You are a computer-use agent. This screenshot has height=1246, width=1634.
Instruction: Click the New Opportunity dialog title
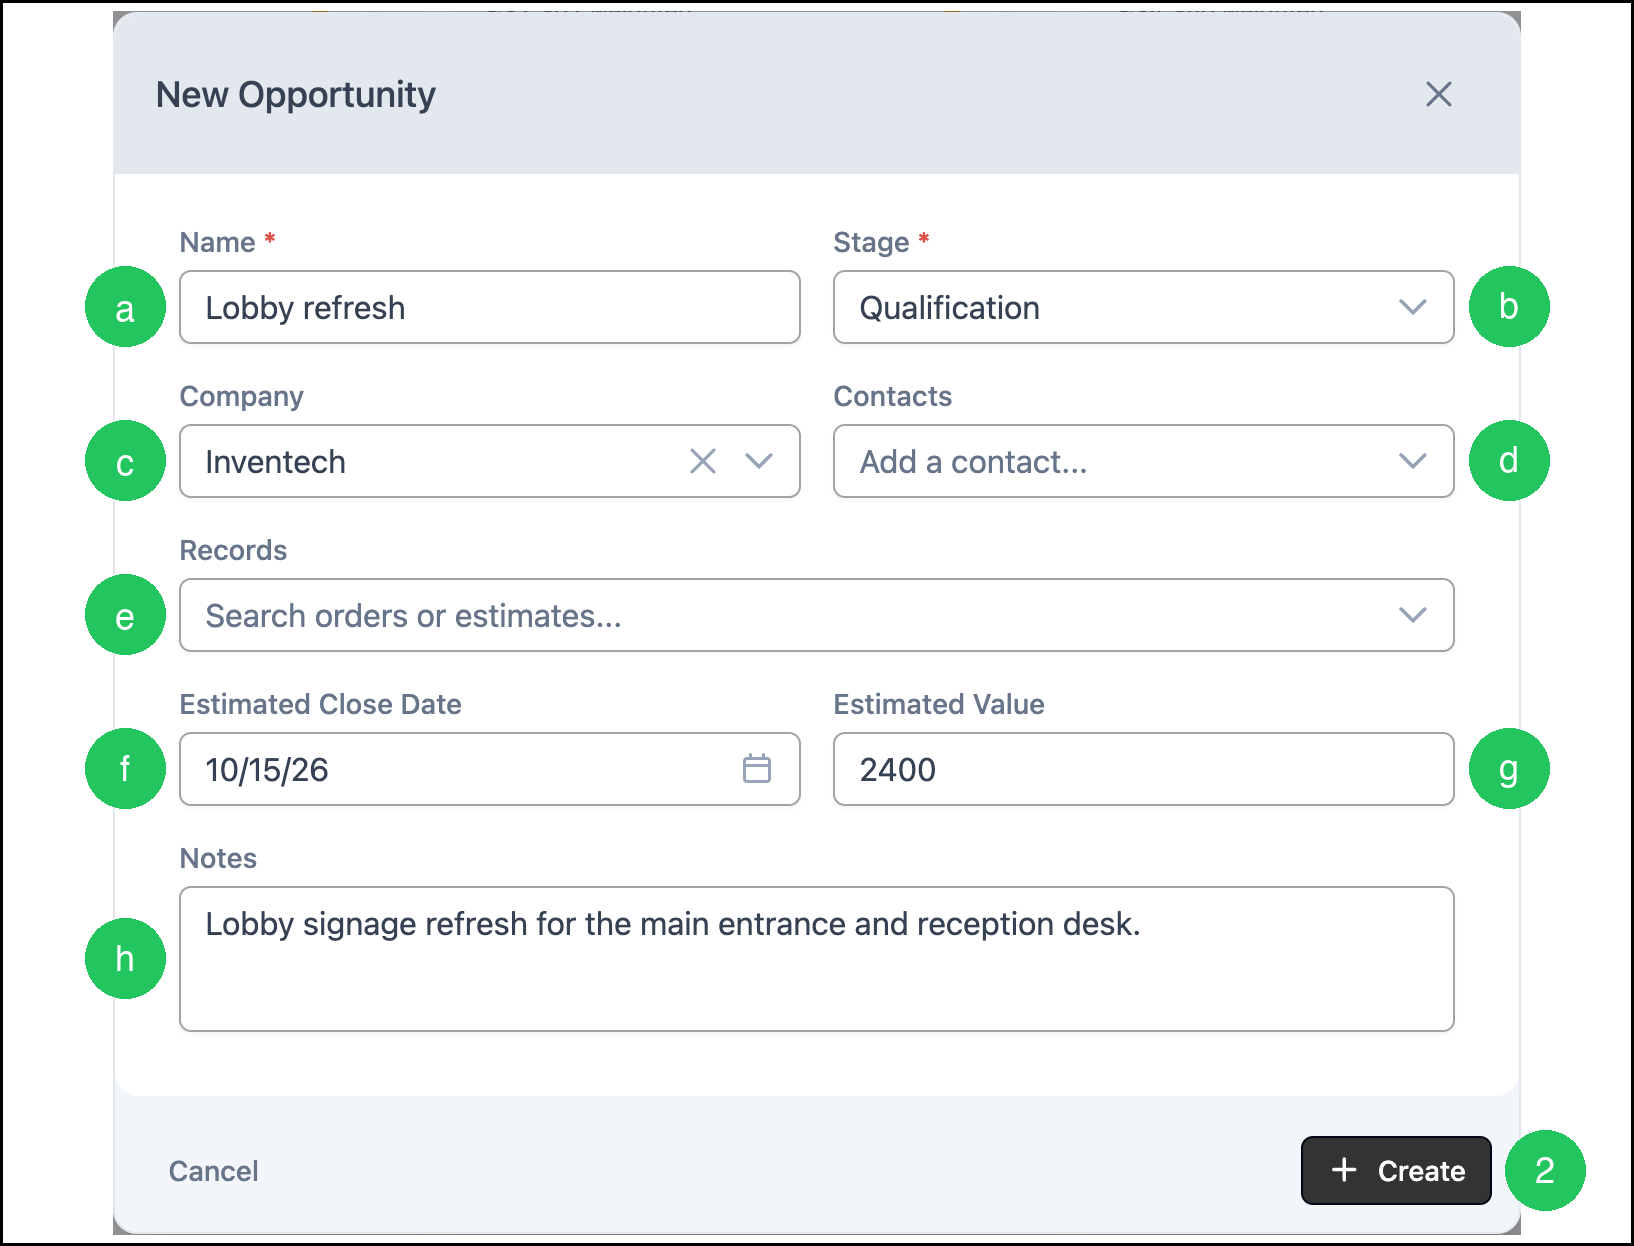pos(296,95)
